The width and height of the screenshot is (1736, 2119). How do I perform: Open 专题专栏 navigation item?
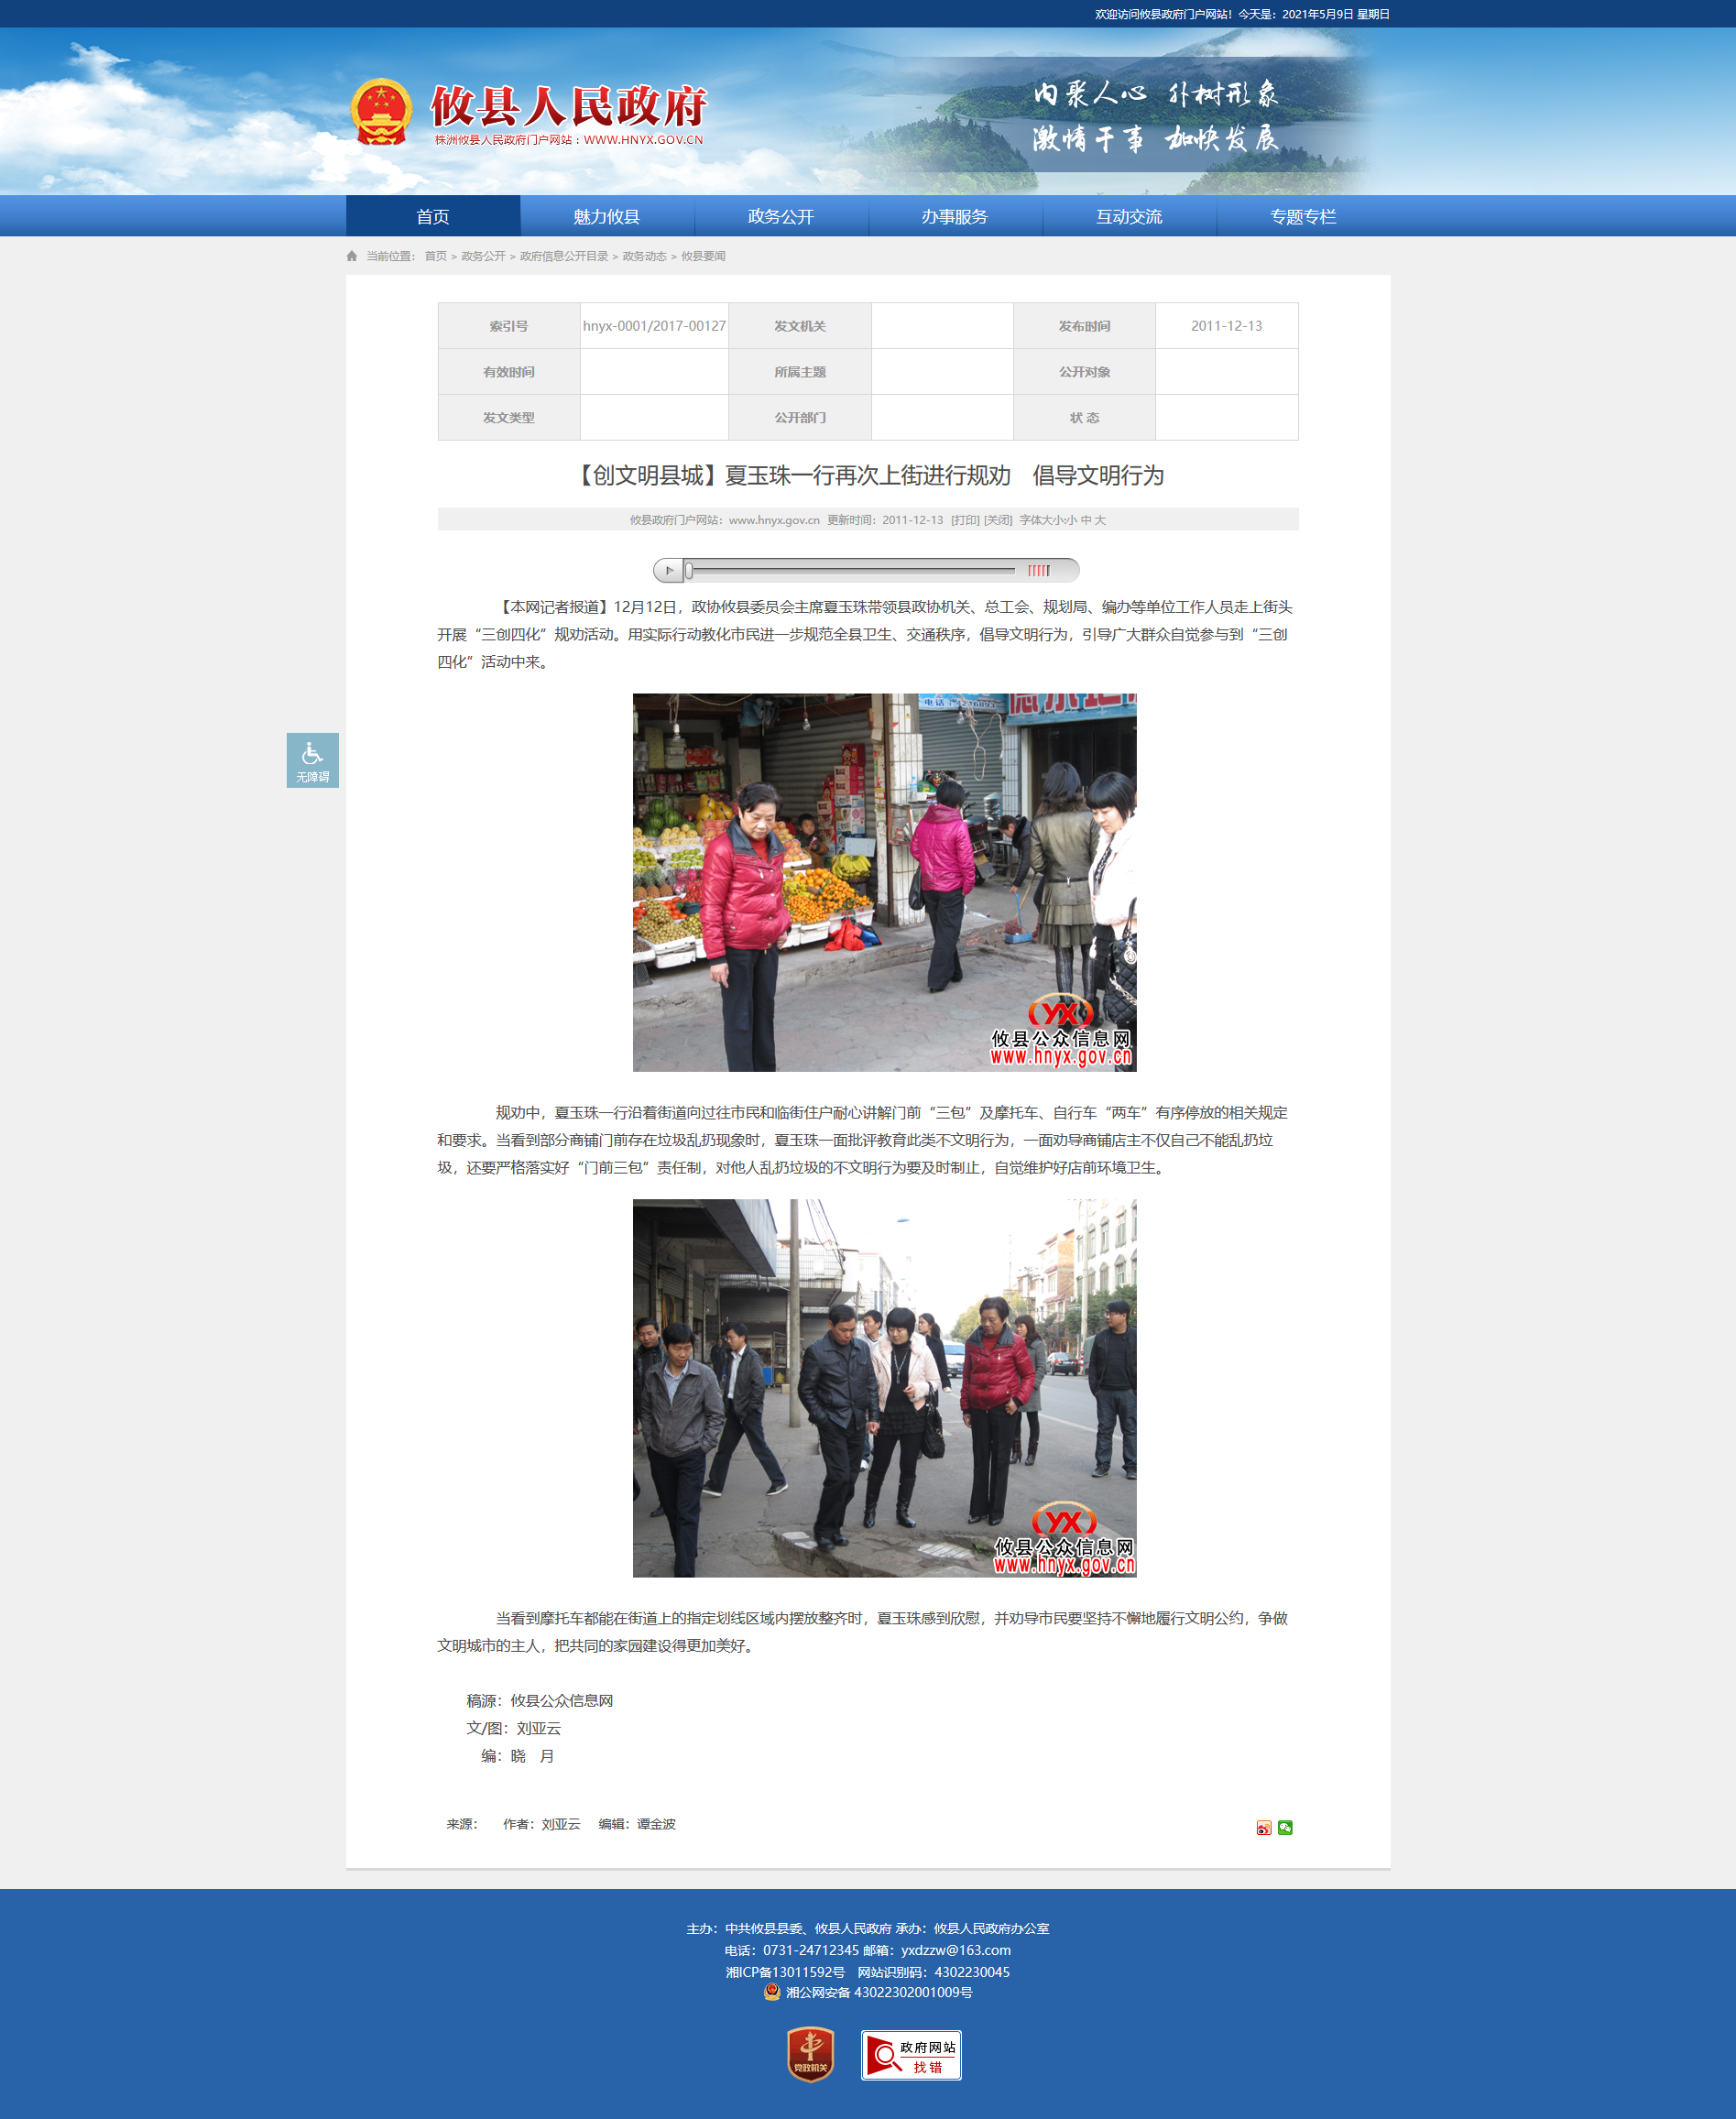(x=1303, y=216)
